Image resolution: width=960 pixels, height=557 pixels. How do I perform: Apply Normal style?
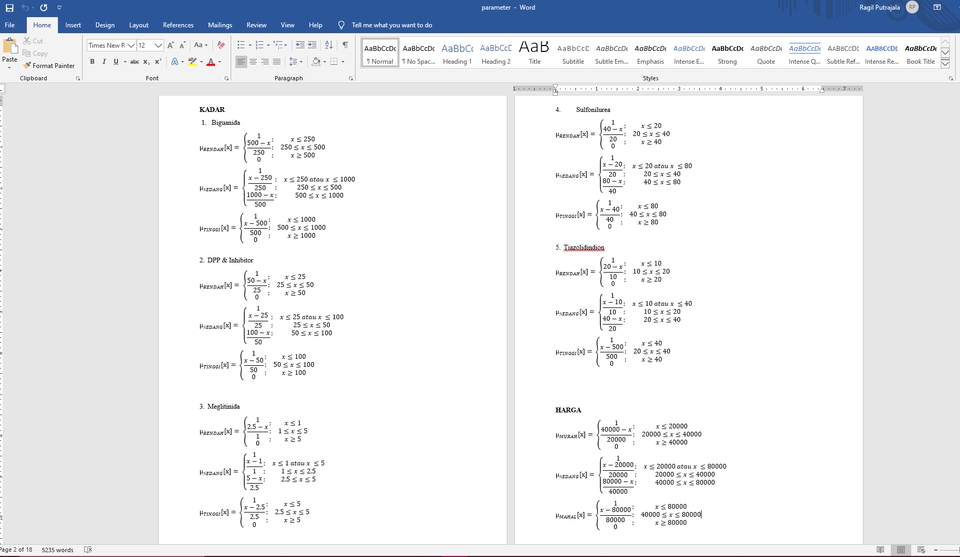point(380,53)
